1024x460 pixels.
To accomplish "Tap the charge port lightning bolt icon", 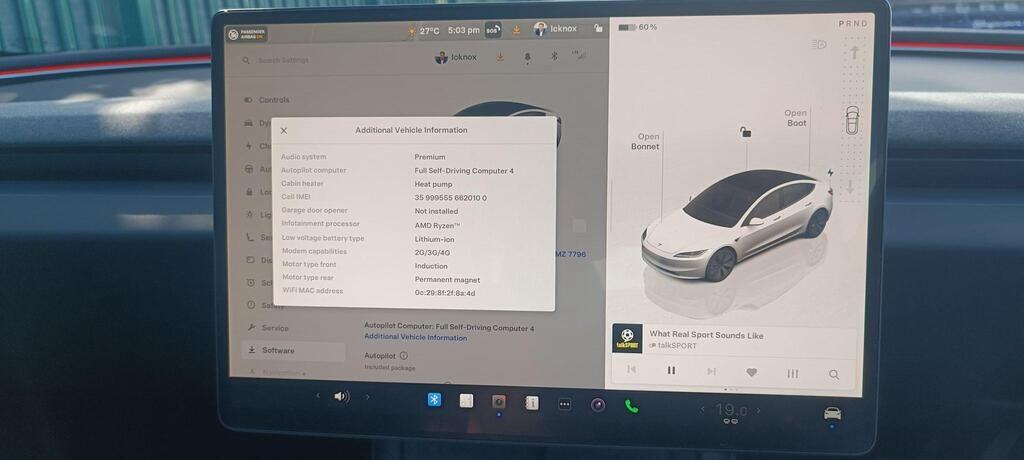I will pyautogui.click(x=829, y=173).
